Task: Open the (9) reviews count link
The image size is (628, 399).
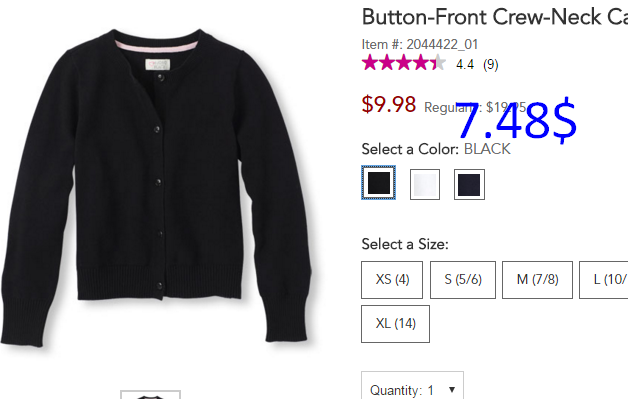Action: pyautogui.click(x=491, y=64)
